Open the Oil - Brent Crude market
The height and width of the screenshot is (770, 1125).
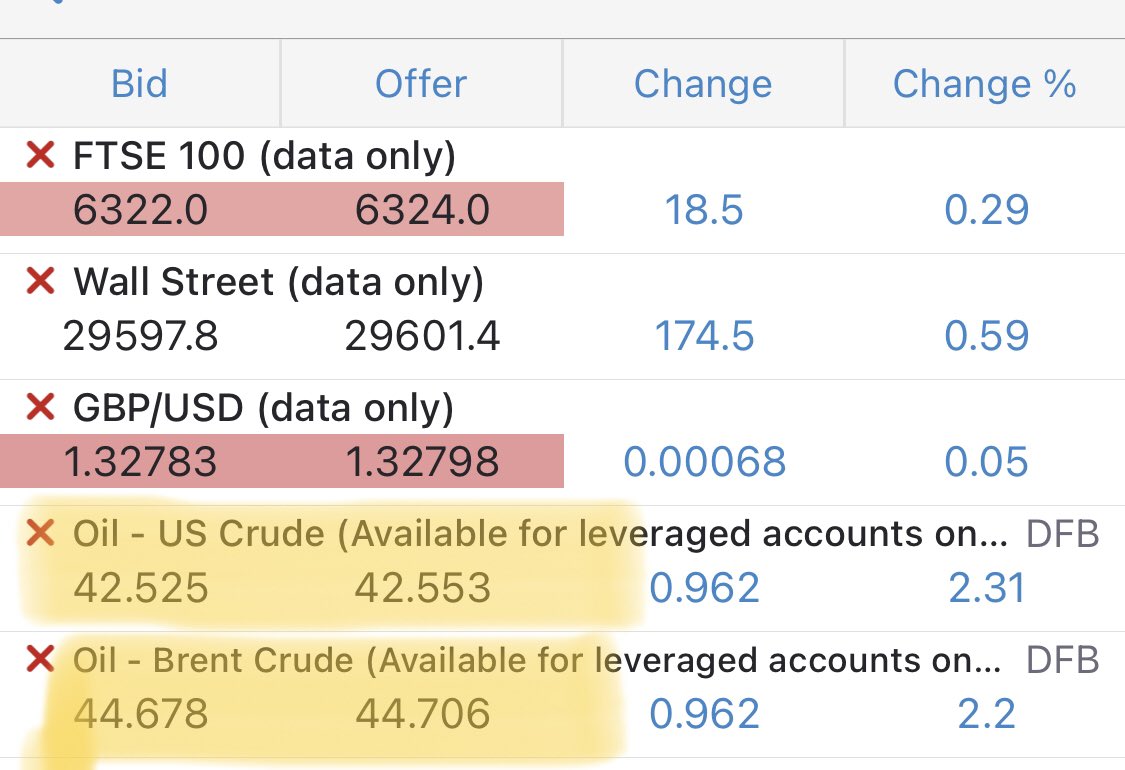pyautogui.click(x=537, y=660)
